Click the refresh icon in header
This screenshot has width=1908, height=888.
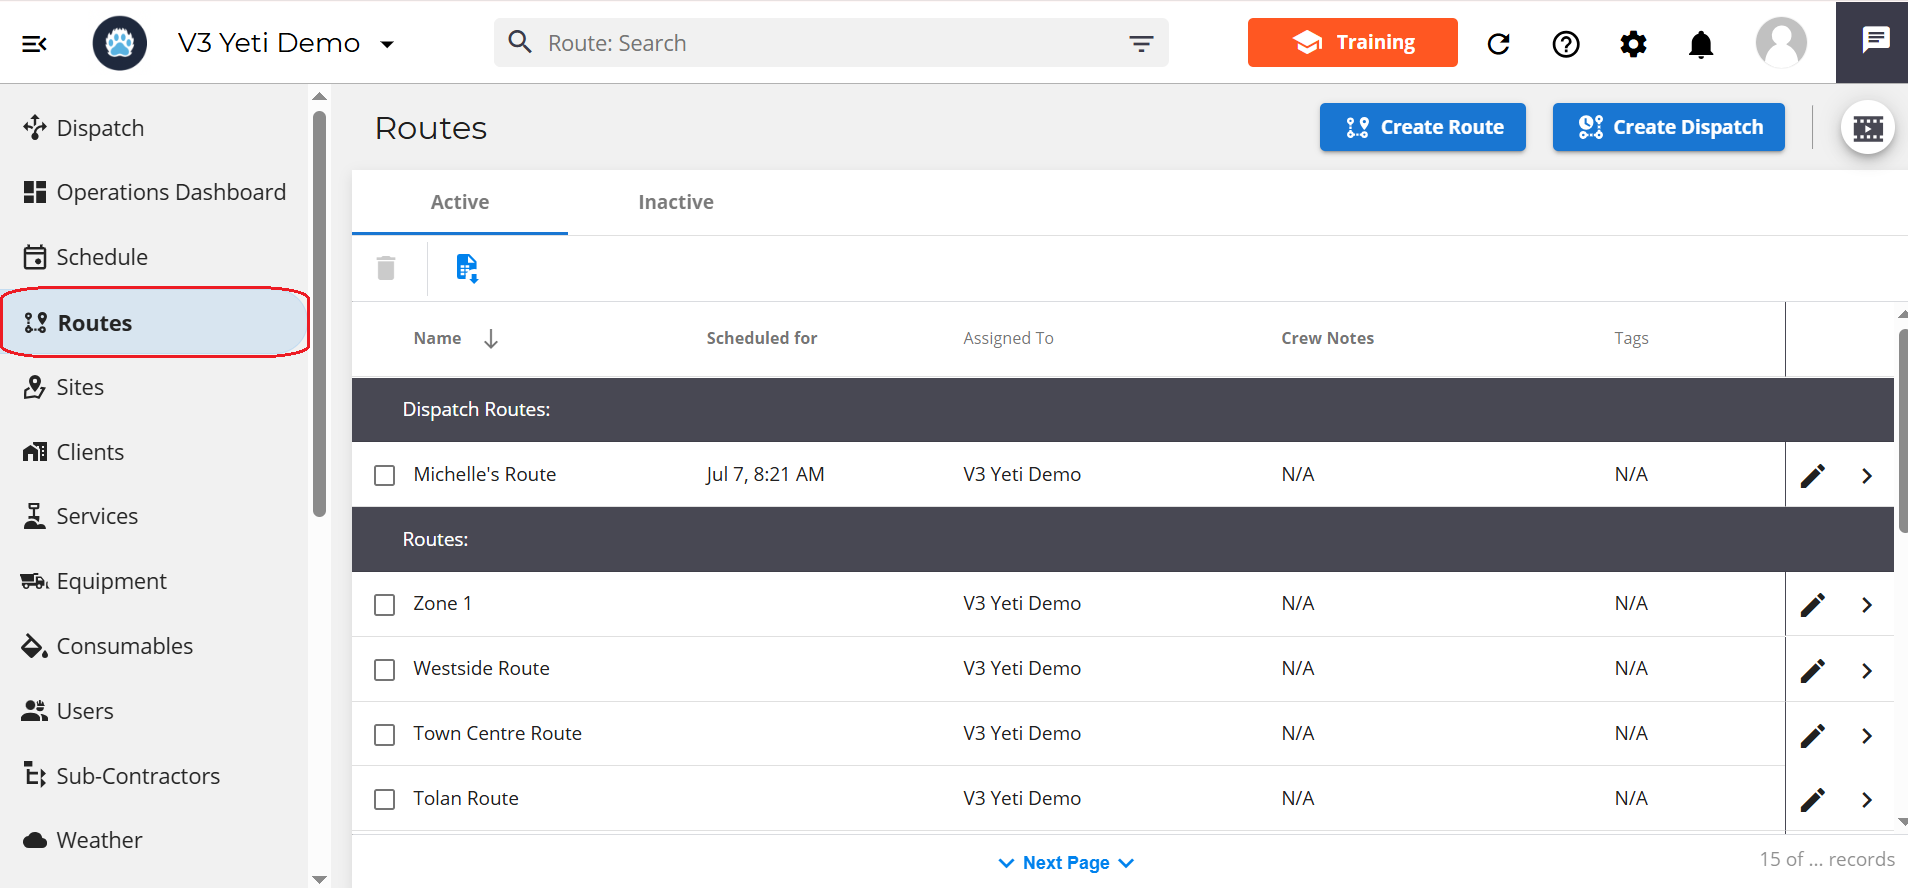click(1498, 44)
